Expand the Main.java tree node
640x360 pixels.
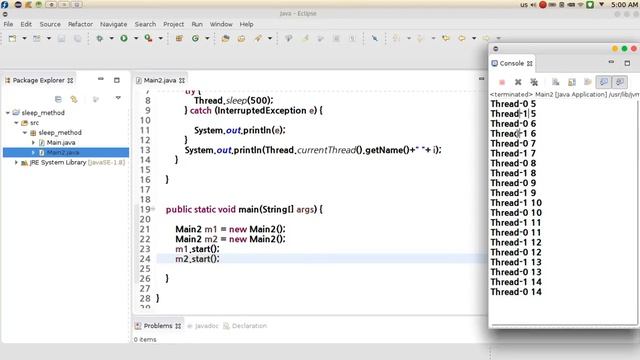coord(33,142)
